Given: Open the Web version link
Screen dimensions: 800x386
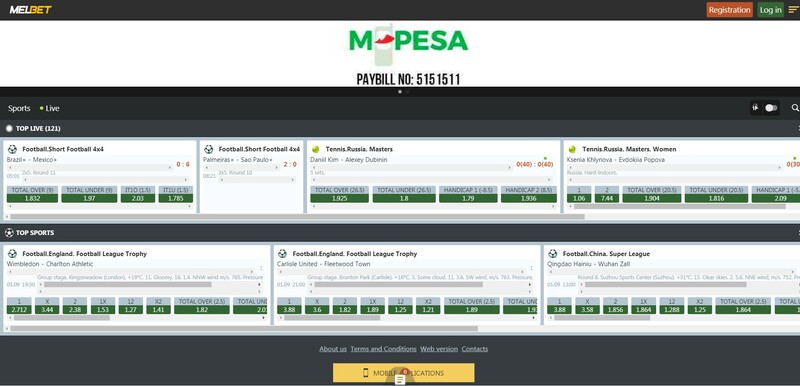Looking at the screenshot, I should pyautogui.click(x=439, y=349).
